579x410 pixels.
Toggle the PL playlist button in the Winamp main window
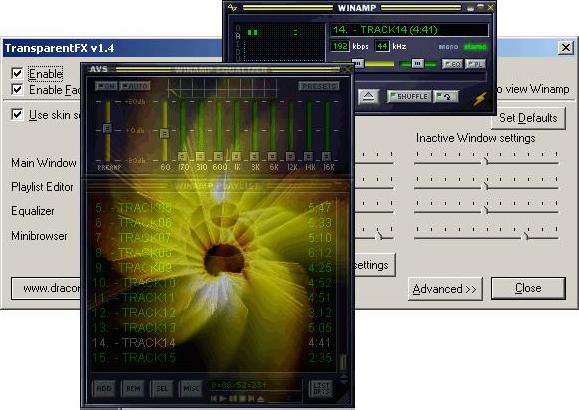point(475,64)
